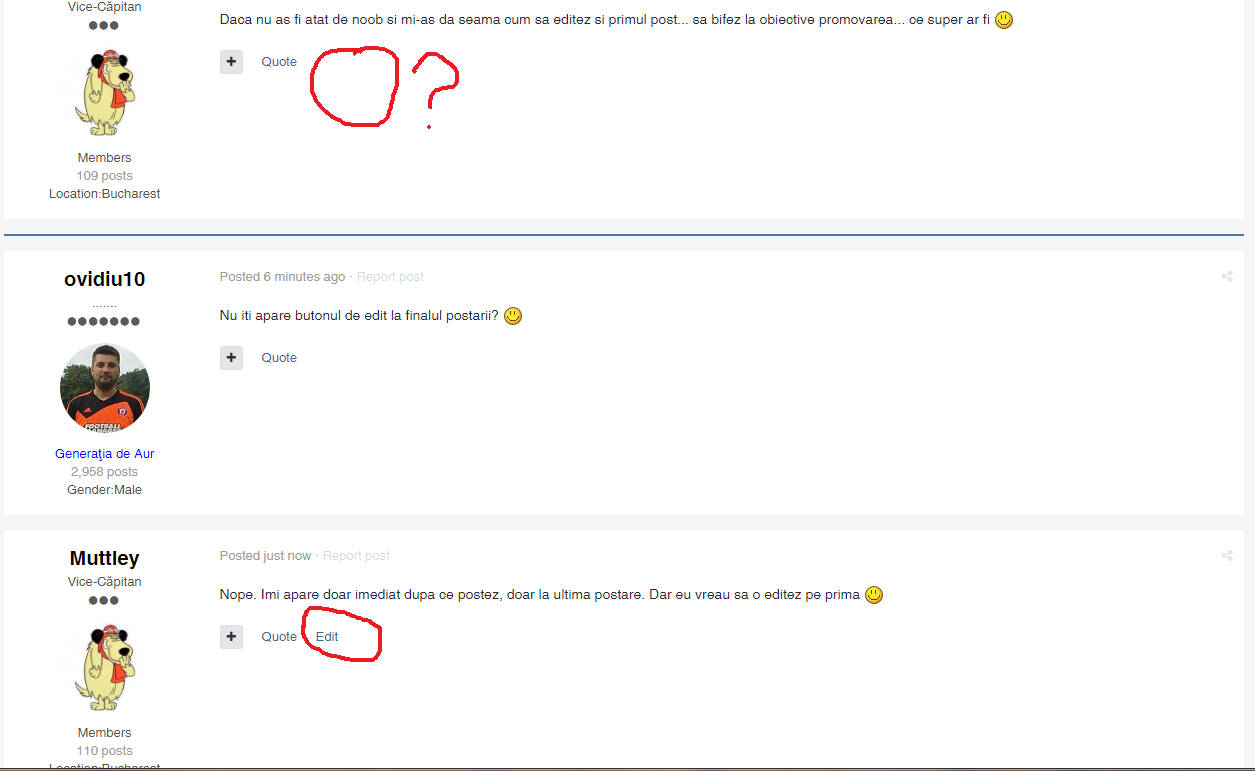The height and width of the screenshot is (771, 1255).
Task: Quote Muttley's latest post
Action: [279, 637]
